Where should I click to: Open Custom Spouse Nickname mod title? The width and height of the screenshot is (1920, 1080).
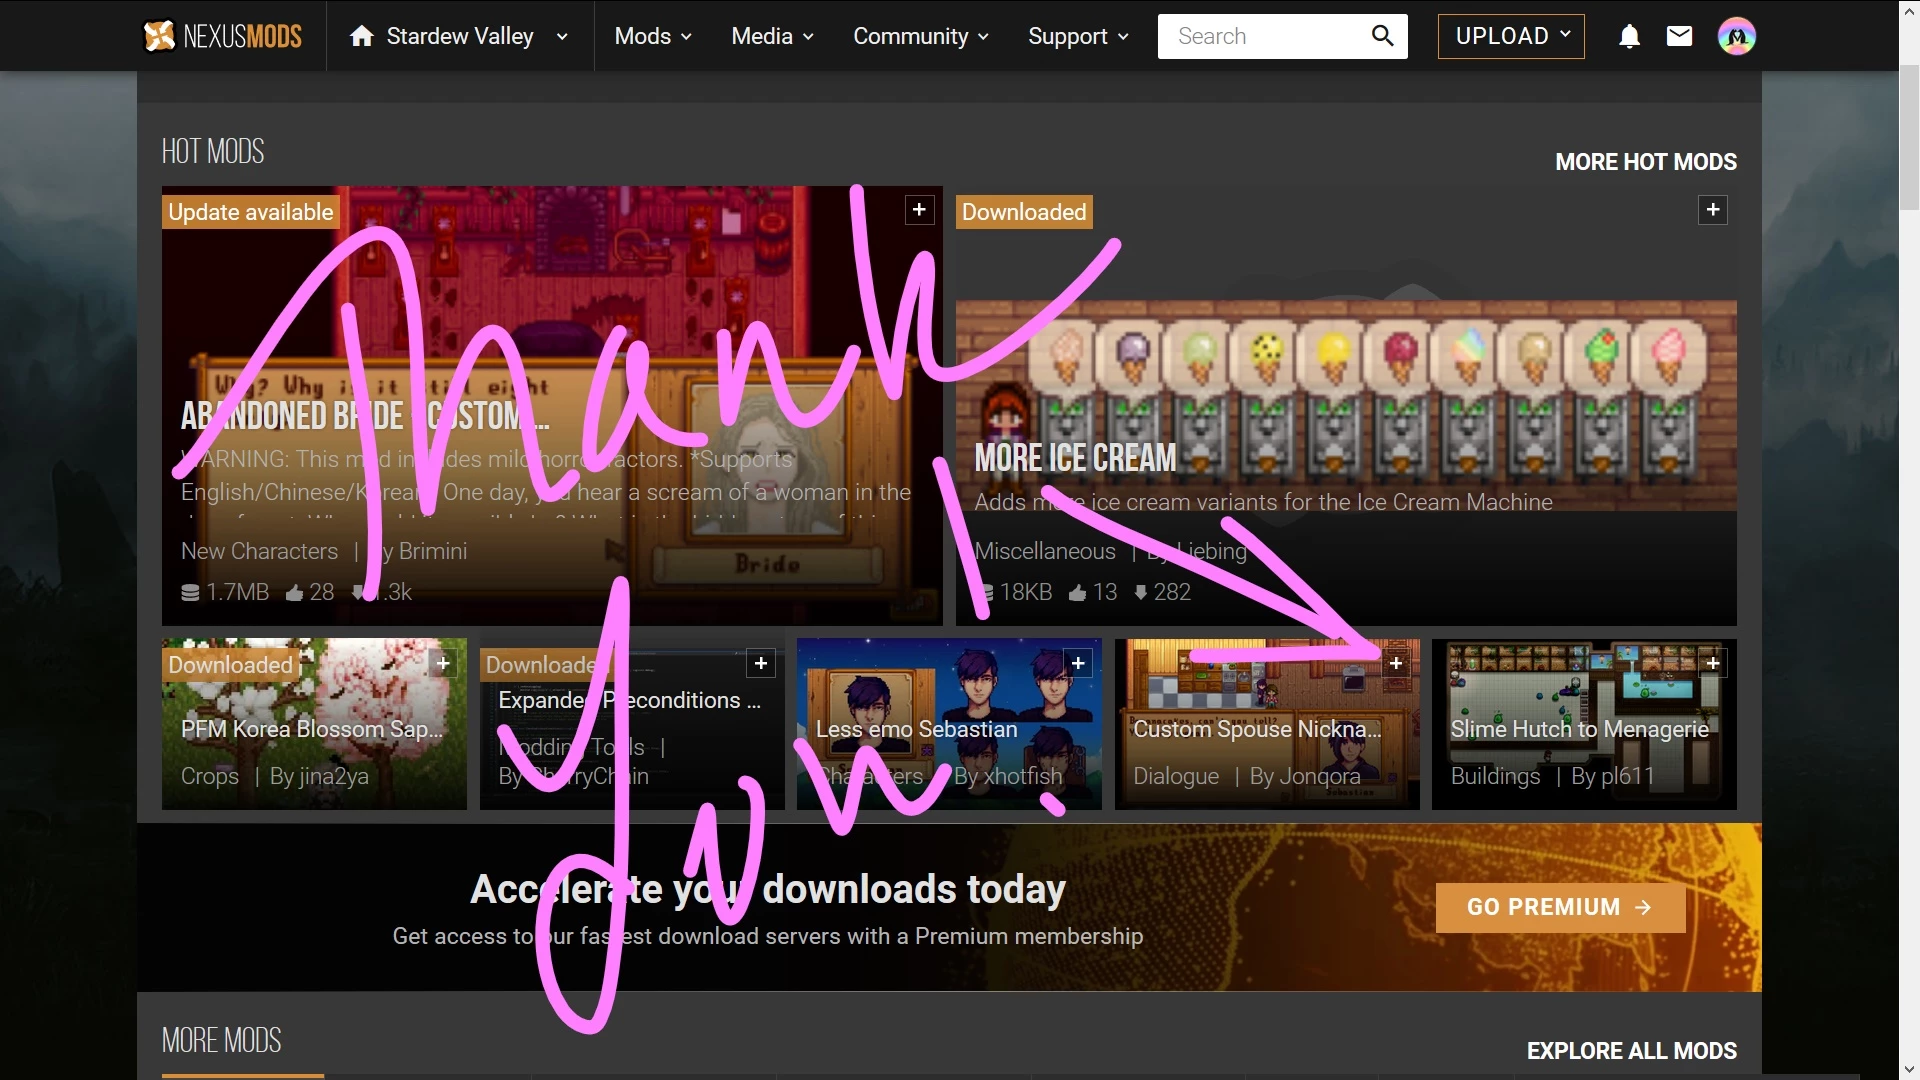tap(1257, 729)
